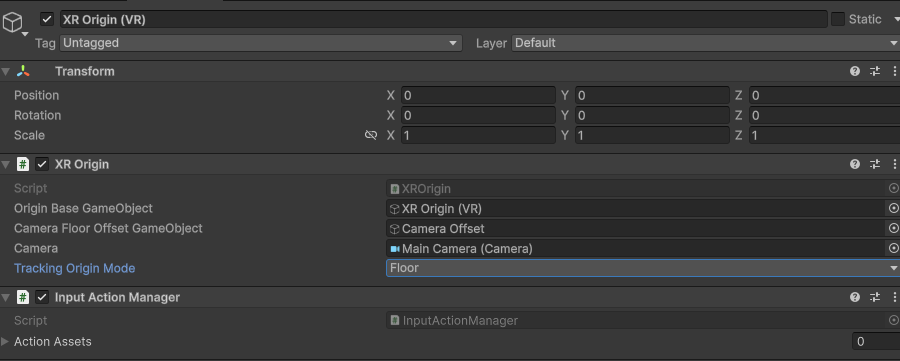Screen dimensions: 900x361
Task: Click the Rotation label
Action: [x=37, y=115]
